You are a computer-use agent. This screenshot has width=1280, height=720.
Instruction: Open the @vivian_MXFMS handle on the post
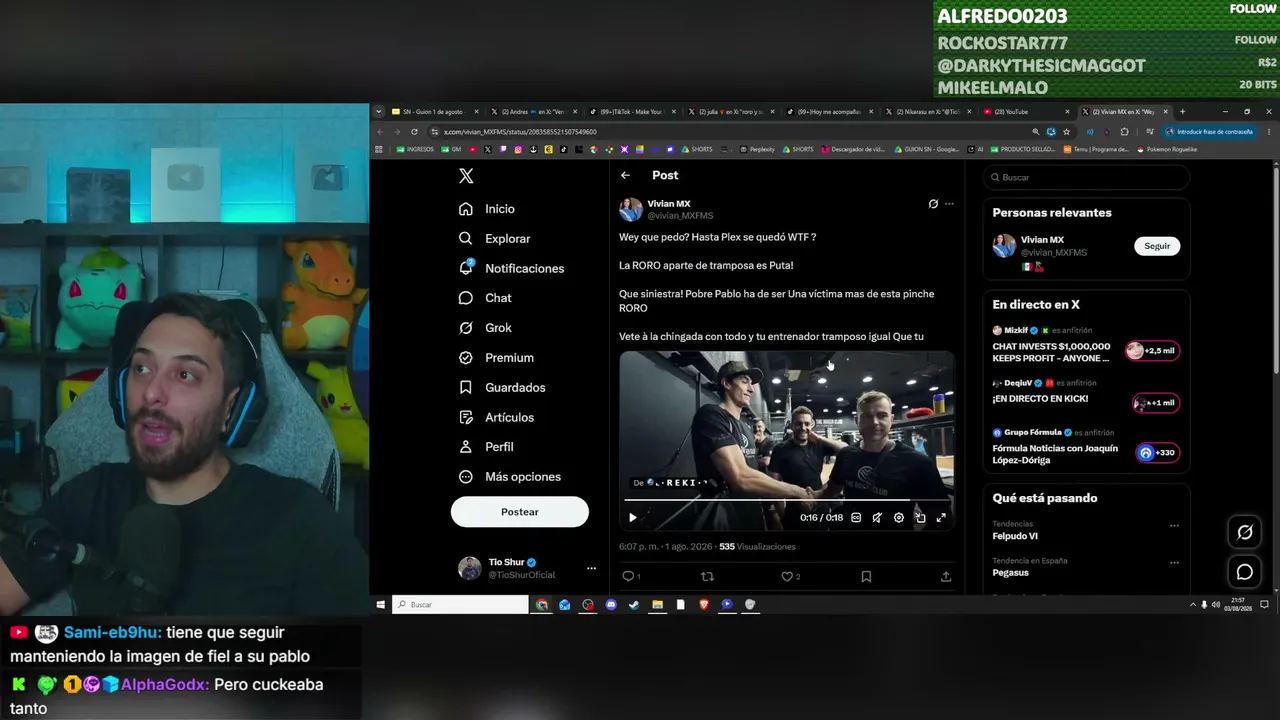(680, 215)
